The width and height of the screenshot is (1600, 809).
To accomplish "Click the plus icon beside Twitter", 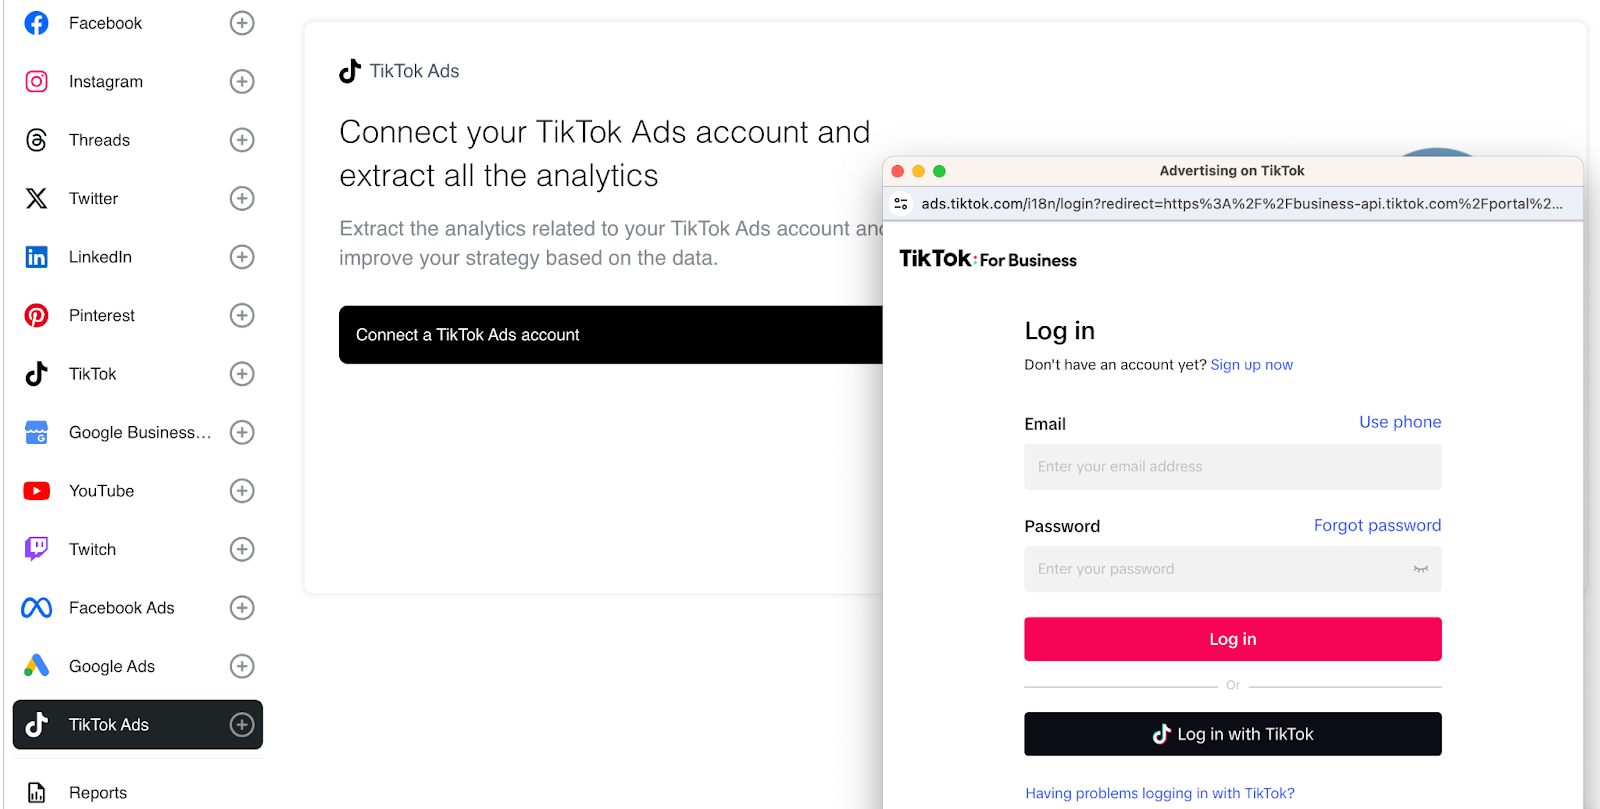I will 242,198.
